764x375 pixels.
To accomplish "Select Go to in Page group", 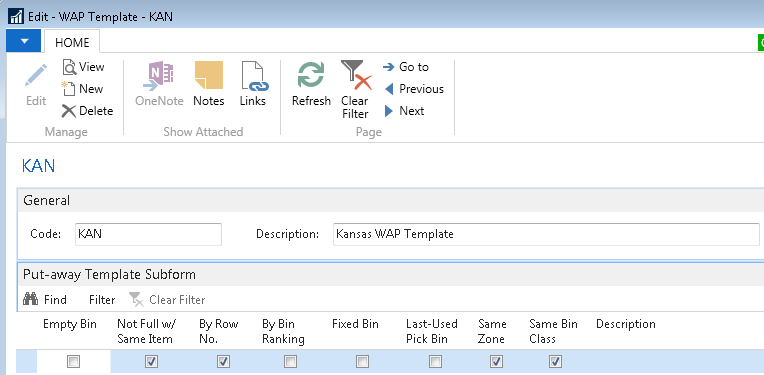I will [405, 67].
